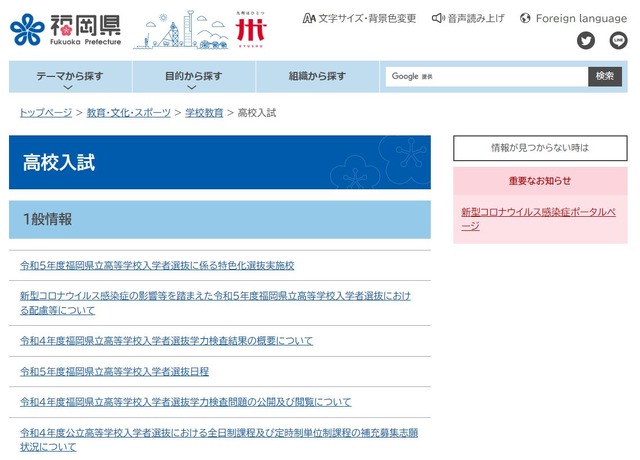Click the 重要なお知らせ header
Viewport: 640px width, 460px height.
[540, 181]
